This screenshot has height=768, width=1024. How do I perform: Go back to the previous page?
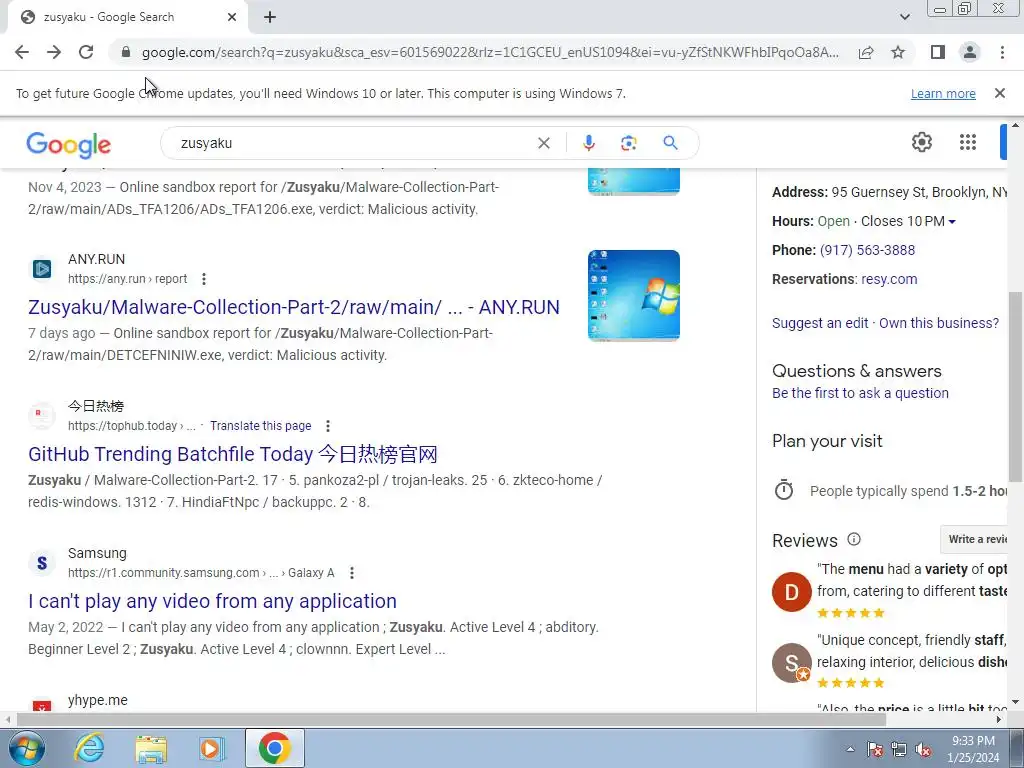click(22, 52)
